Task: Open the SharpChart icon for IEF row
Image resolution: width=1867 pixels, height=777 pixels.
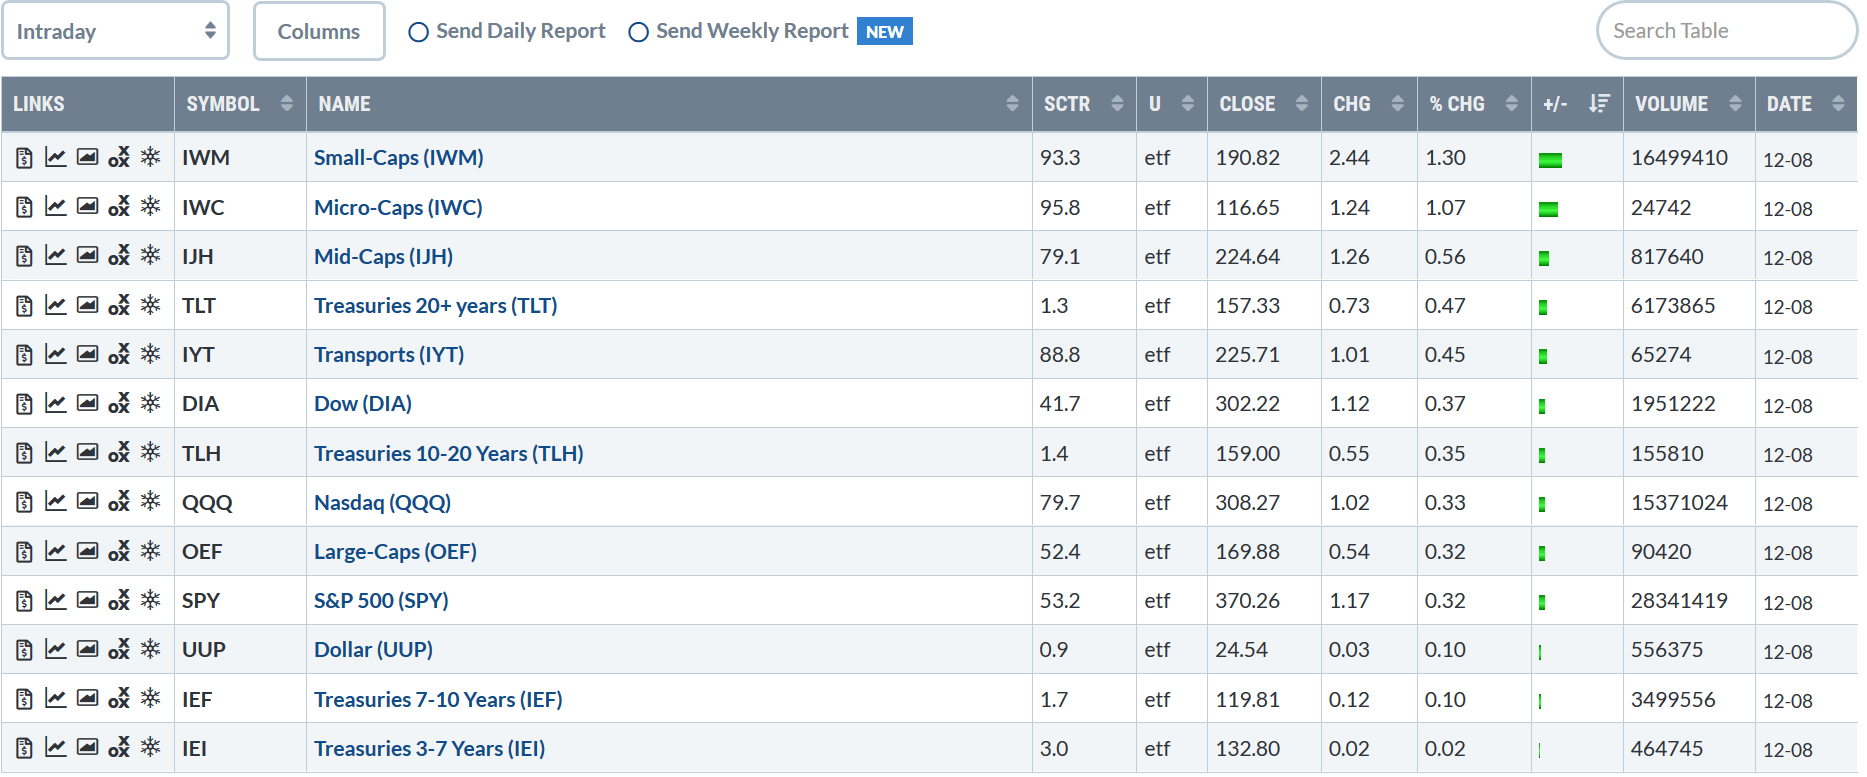Action: (56, 699)
